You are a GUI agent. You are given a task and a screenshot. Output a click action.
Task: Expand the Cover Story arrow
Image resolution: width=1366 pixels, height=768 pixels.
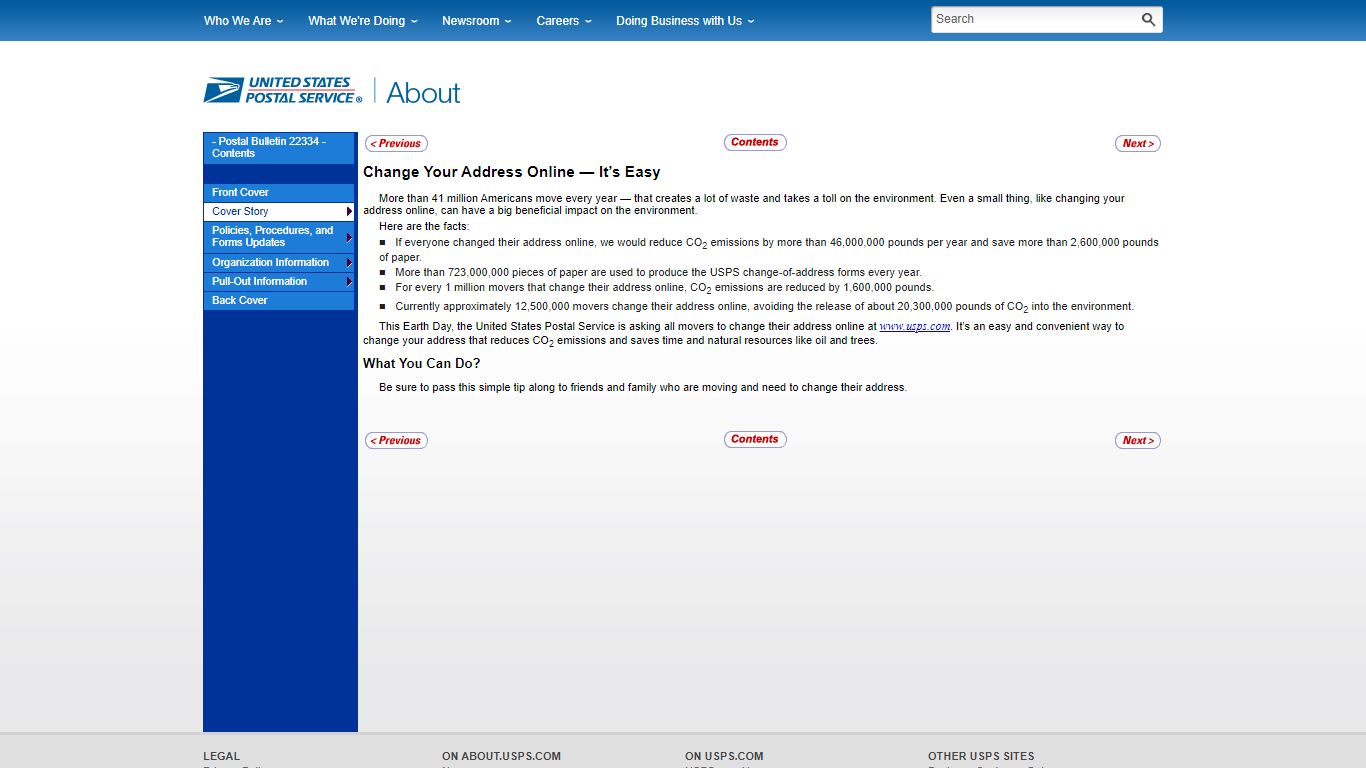(349, 212)
